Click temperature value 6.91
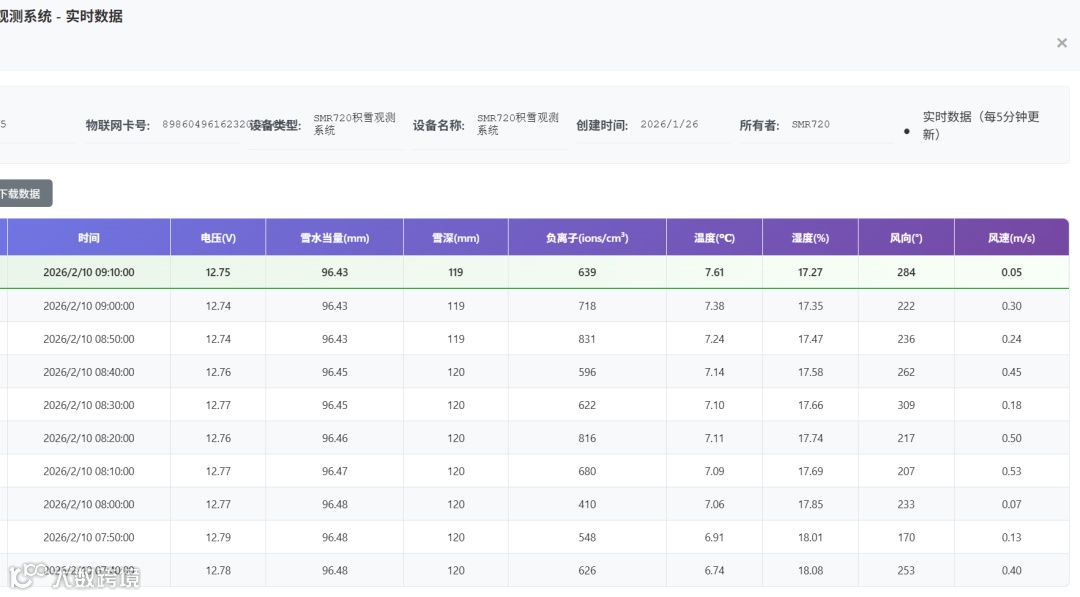Viewport: 1080px width, 597px height. click(714, 537)
